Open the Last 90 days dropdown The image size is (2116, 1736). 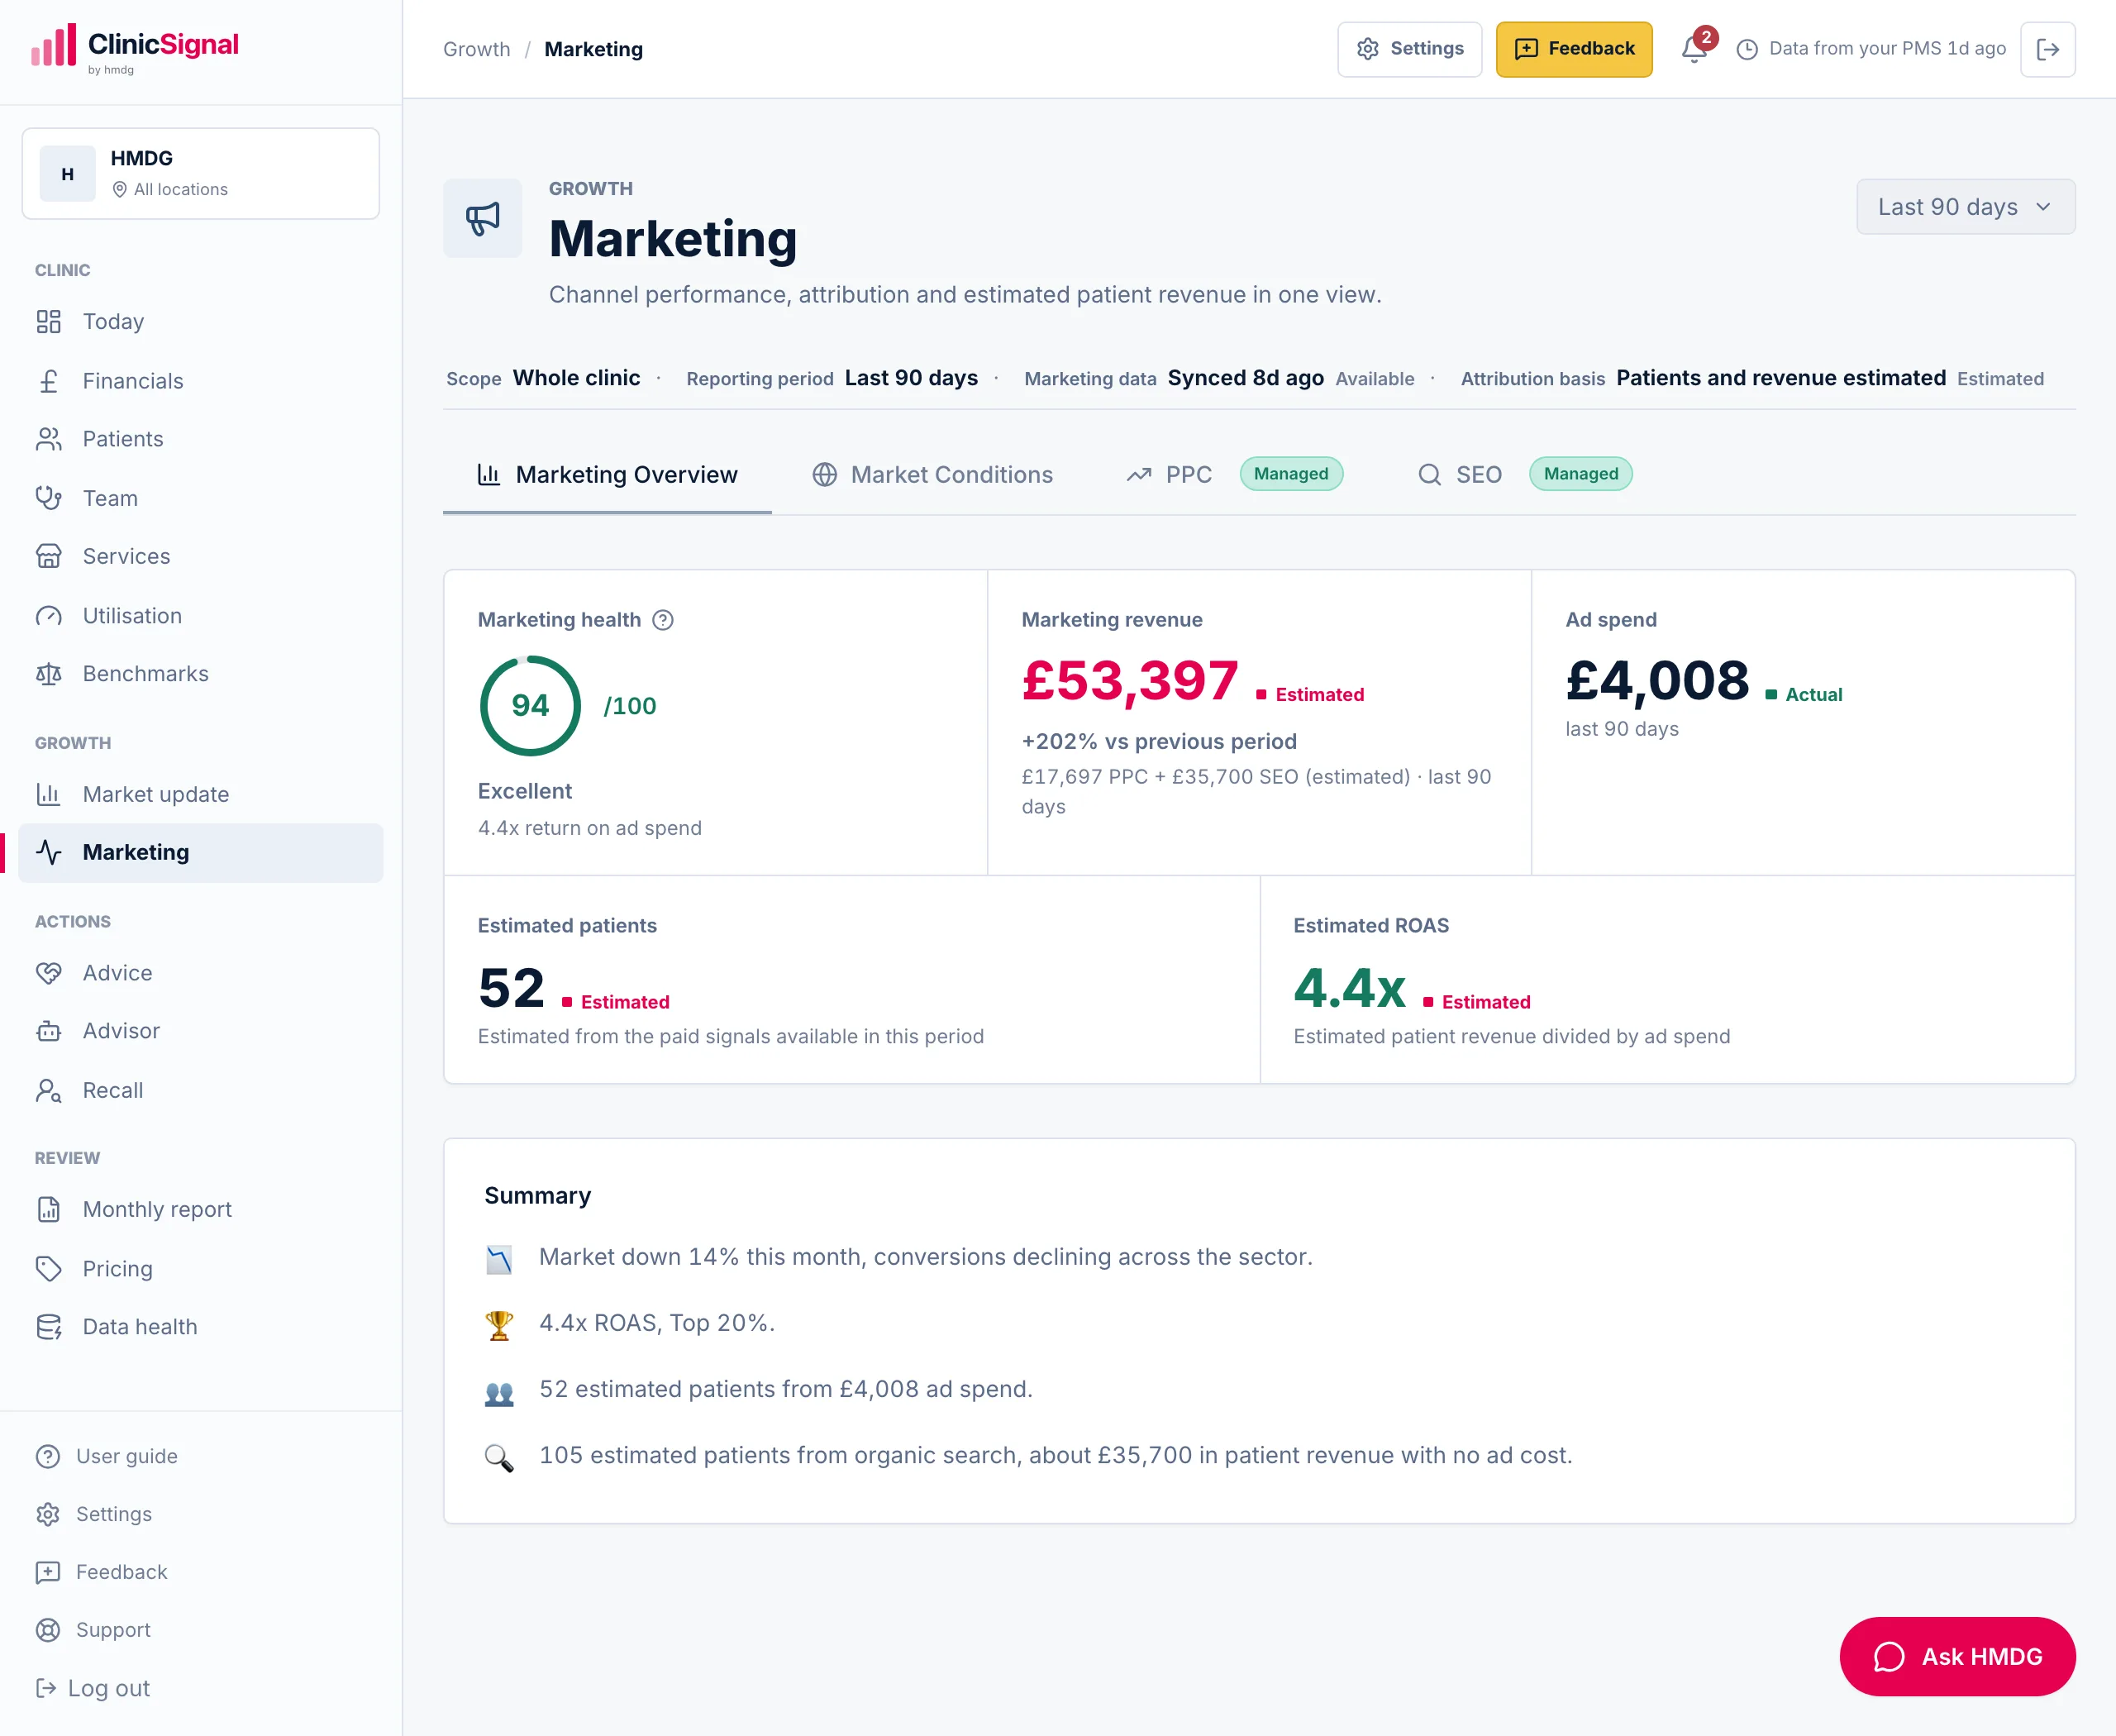point(1965,207)
